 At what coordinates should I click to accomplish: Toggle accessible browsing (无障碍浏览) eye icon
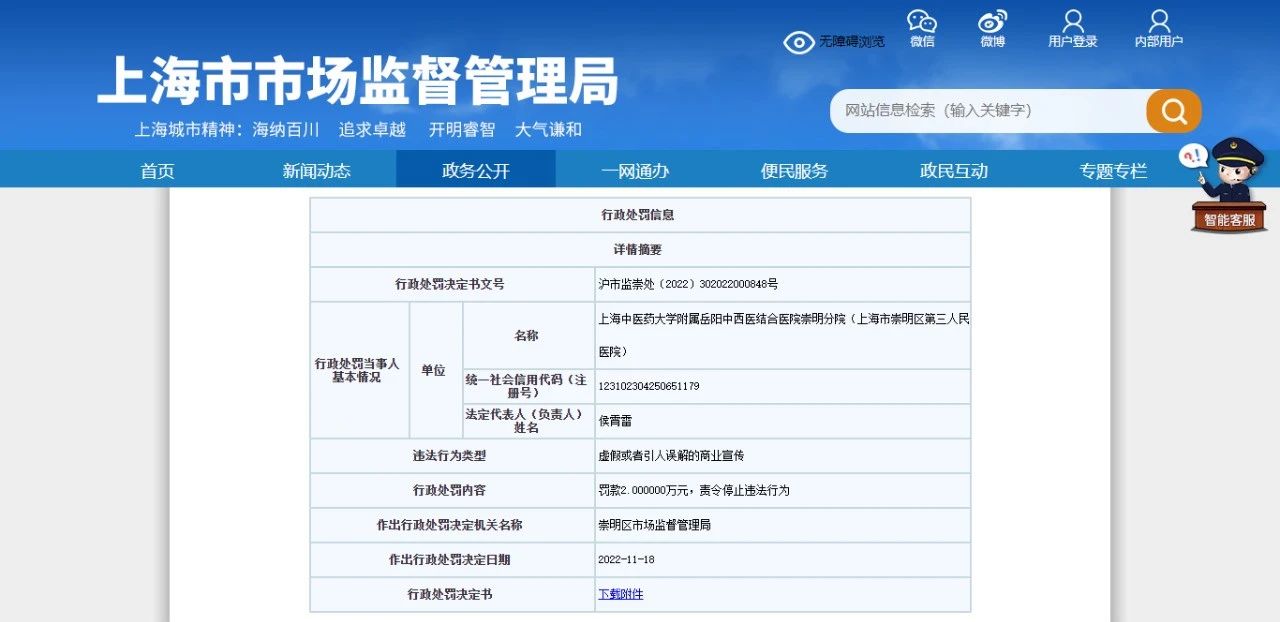click(799, 42)
